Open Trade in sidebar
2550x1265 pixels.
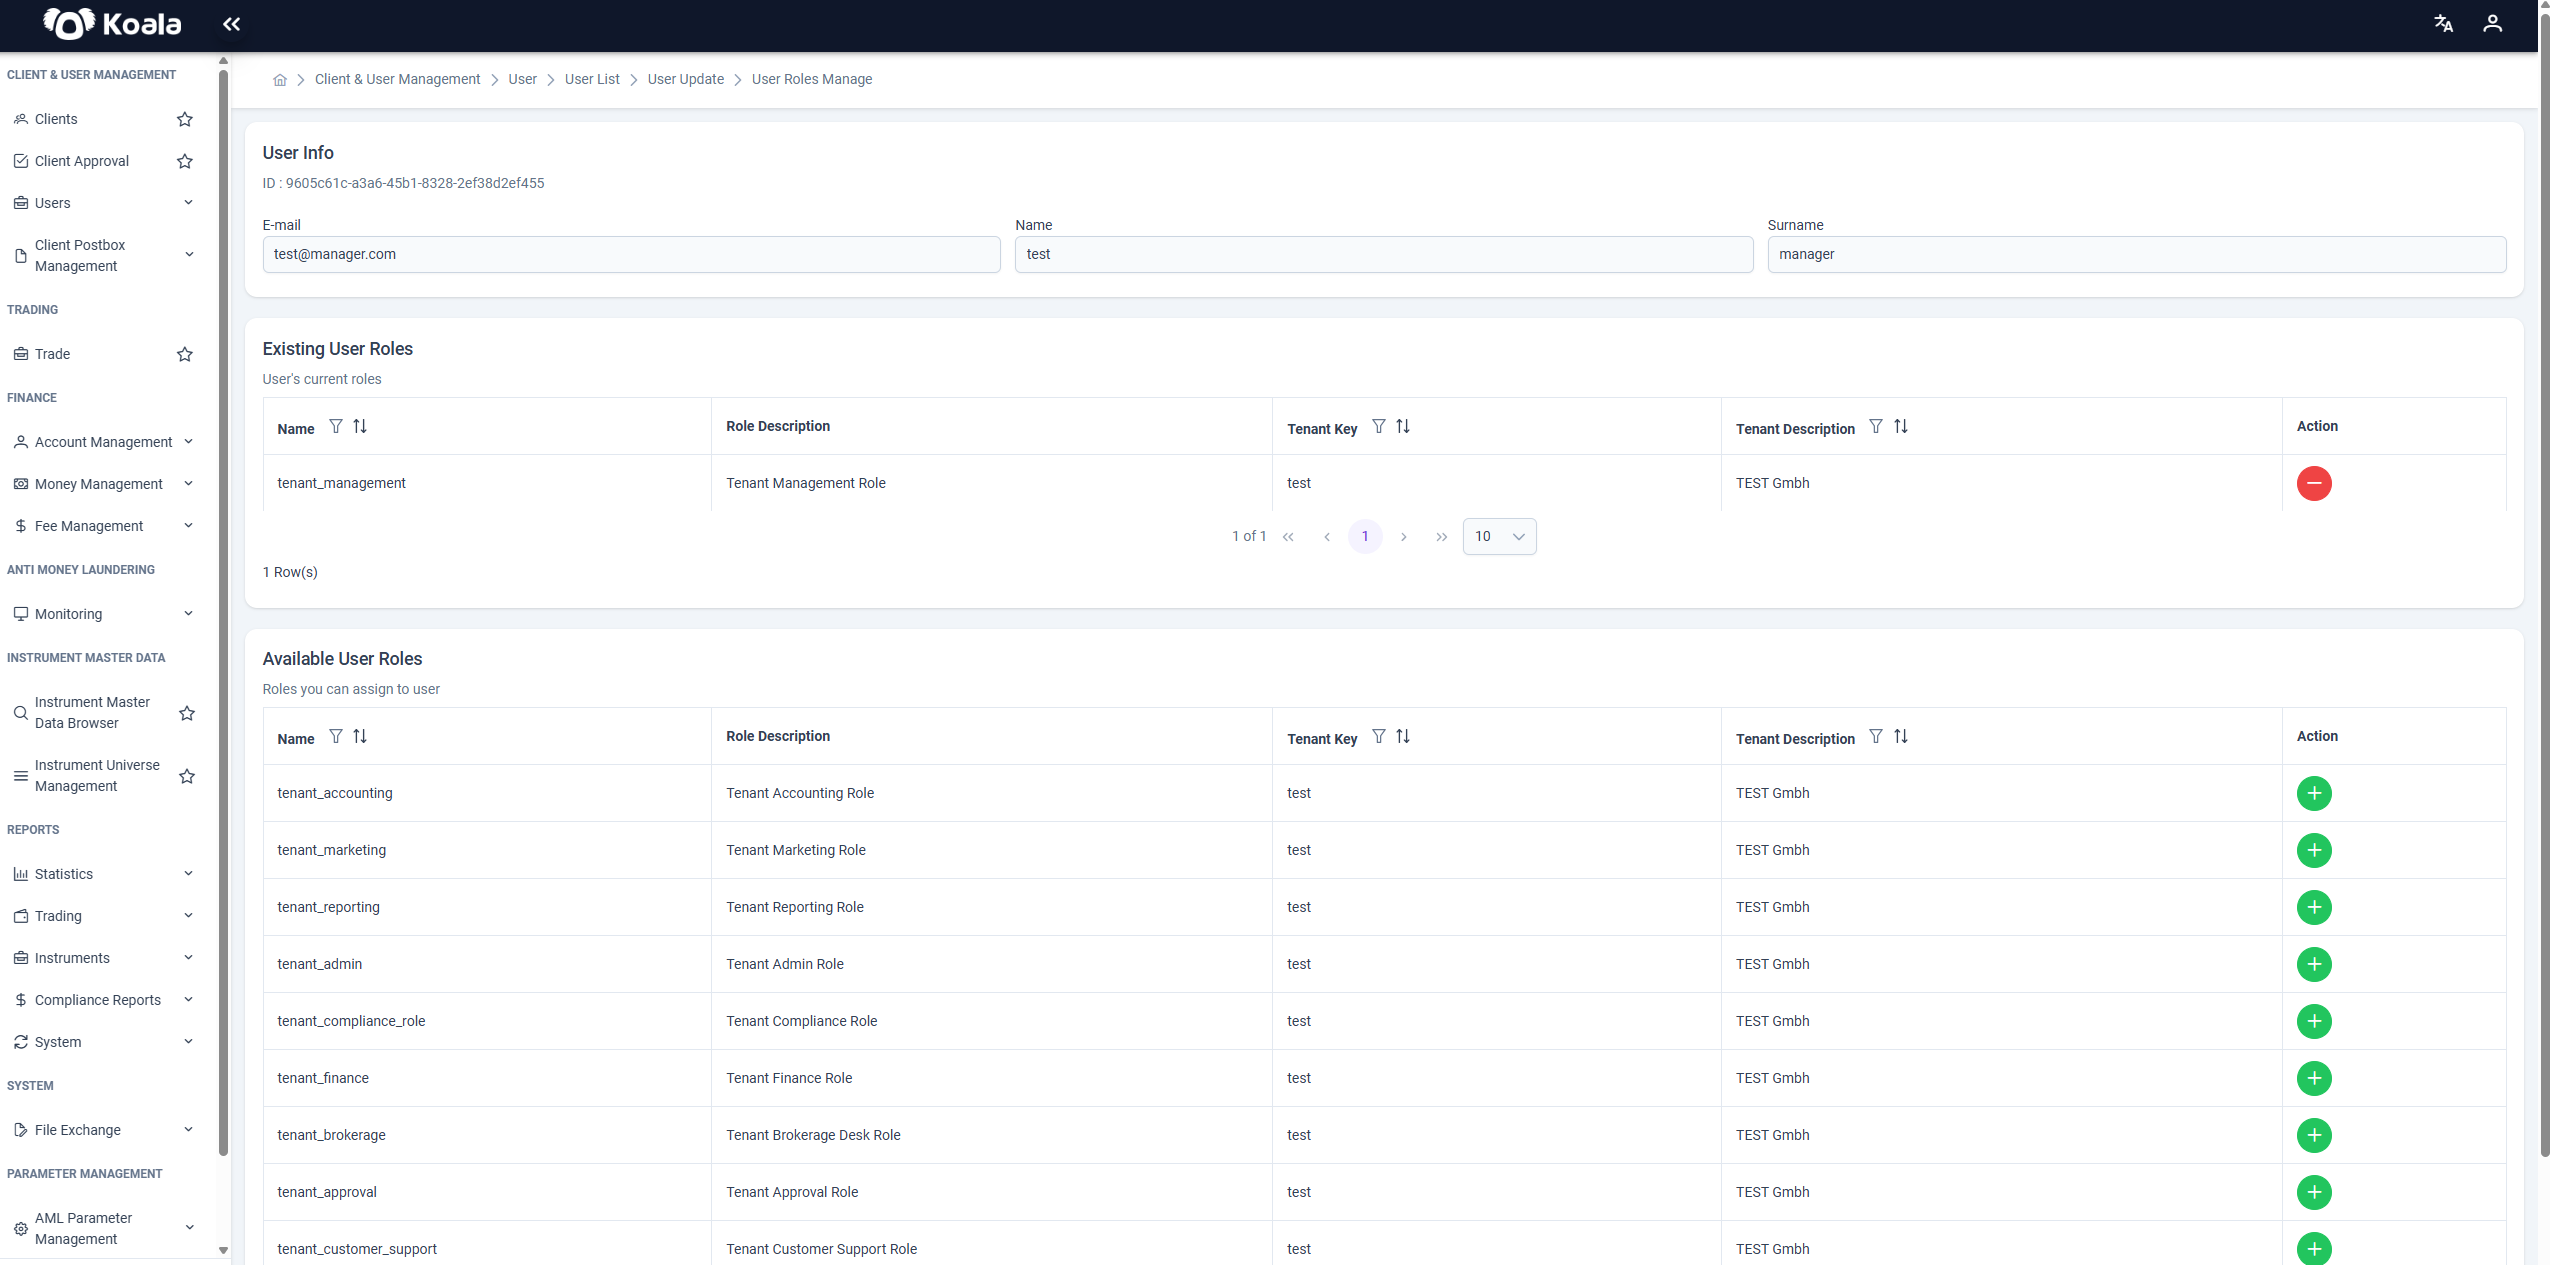[x=52, y=354]
